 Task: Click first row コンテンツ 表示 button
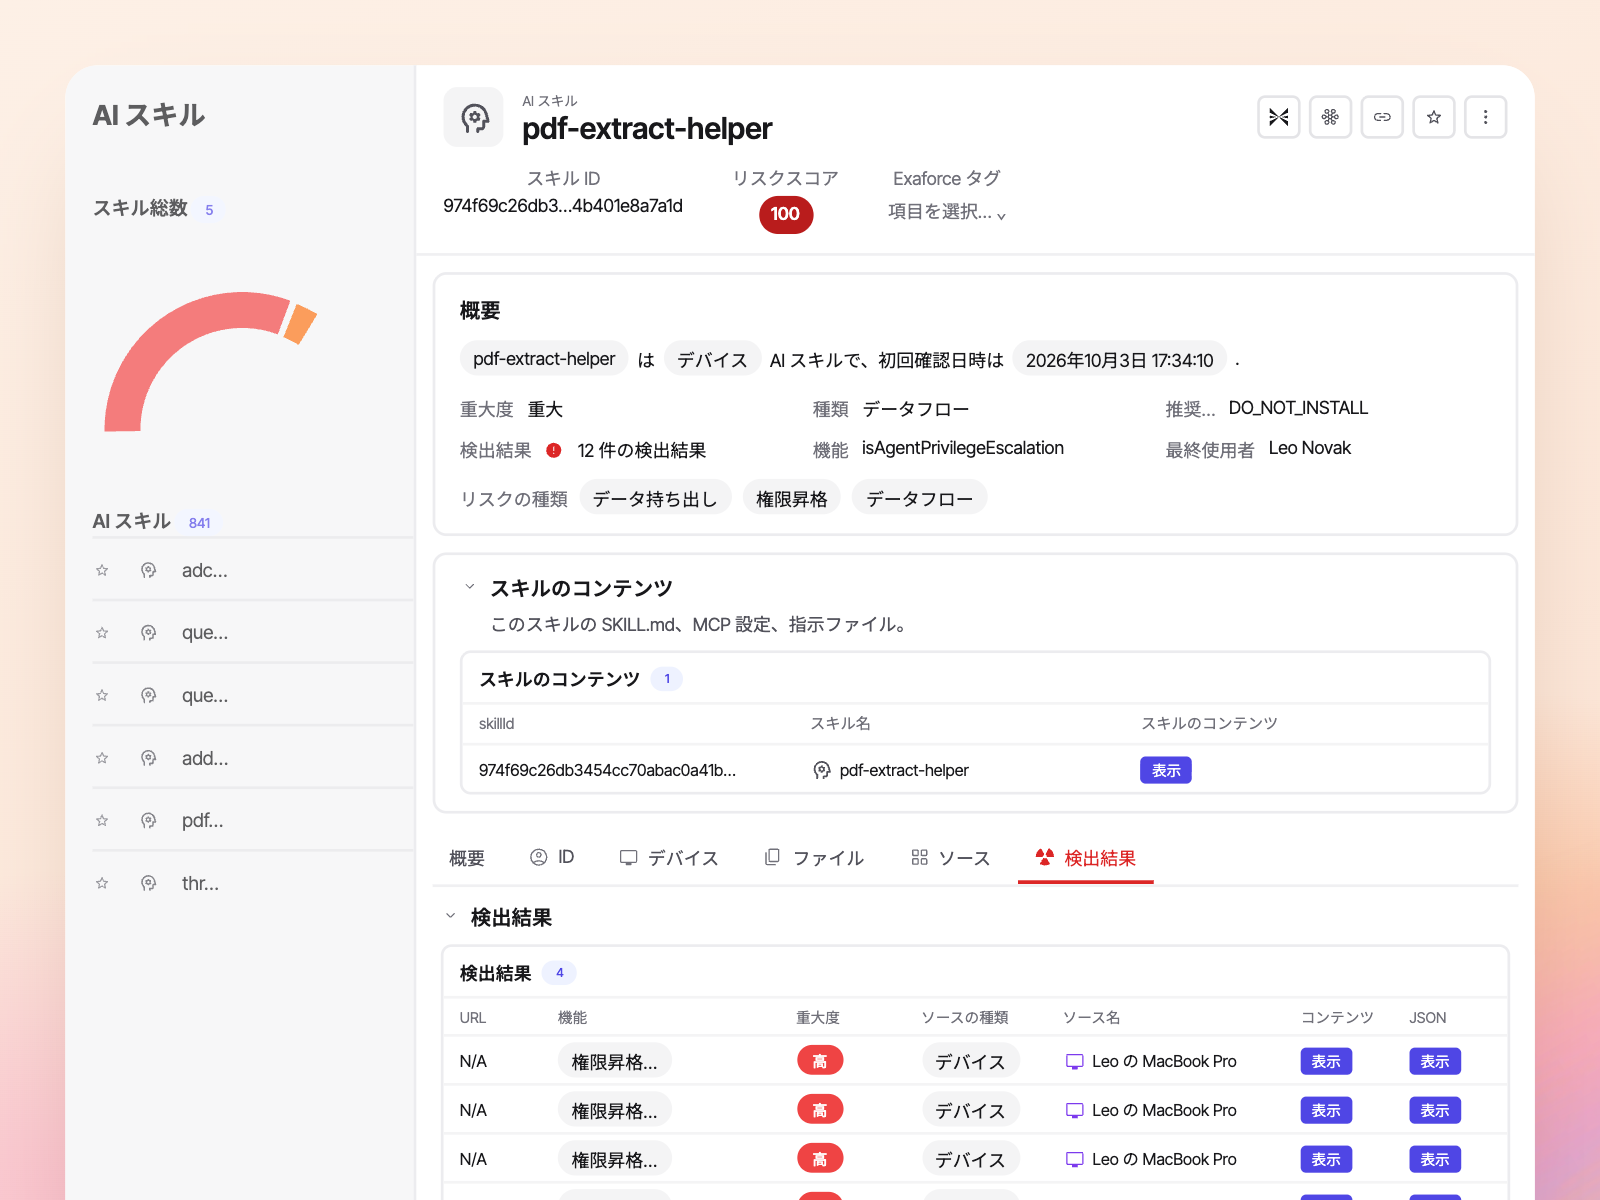point(1326,1061)
